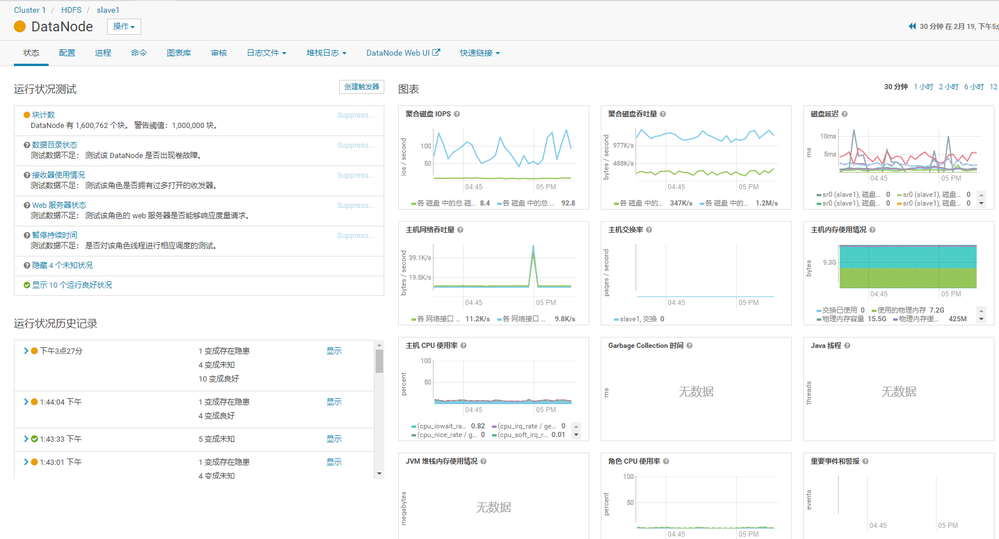Viewport: 999px width, 539px height.
Task: Click the external link icon on DataNode Web UI
Action: point(436,53)
